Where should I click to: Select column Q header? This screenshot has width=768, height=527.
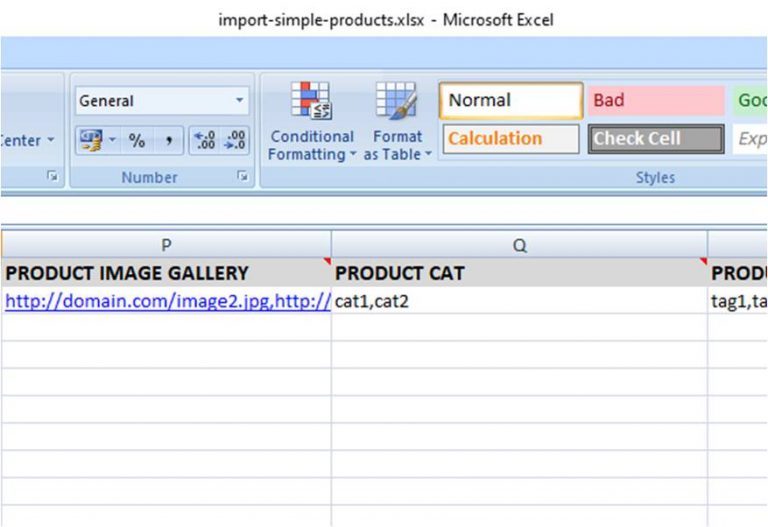[x=520, y=244]
